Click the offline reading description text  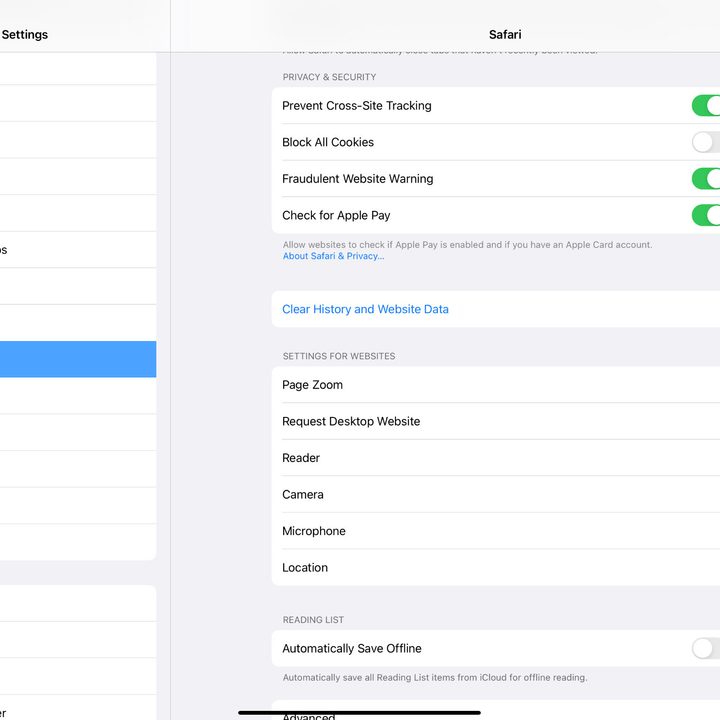435,678
